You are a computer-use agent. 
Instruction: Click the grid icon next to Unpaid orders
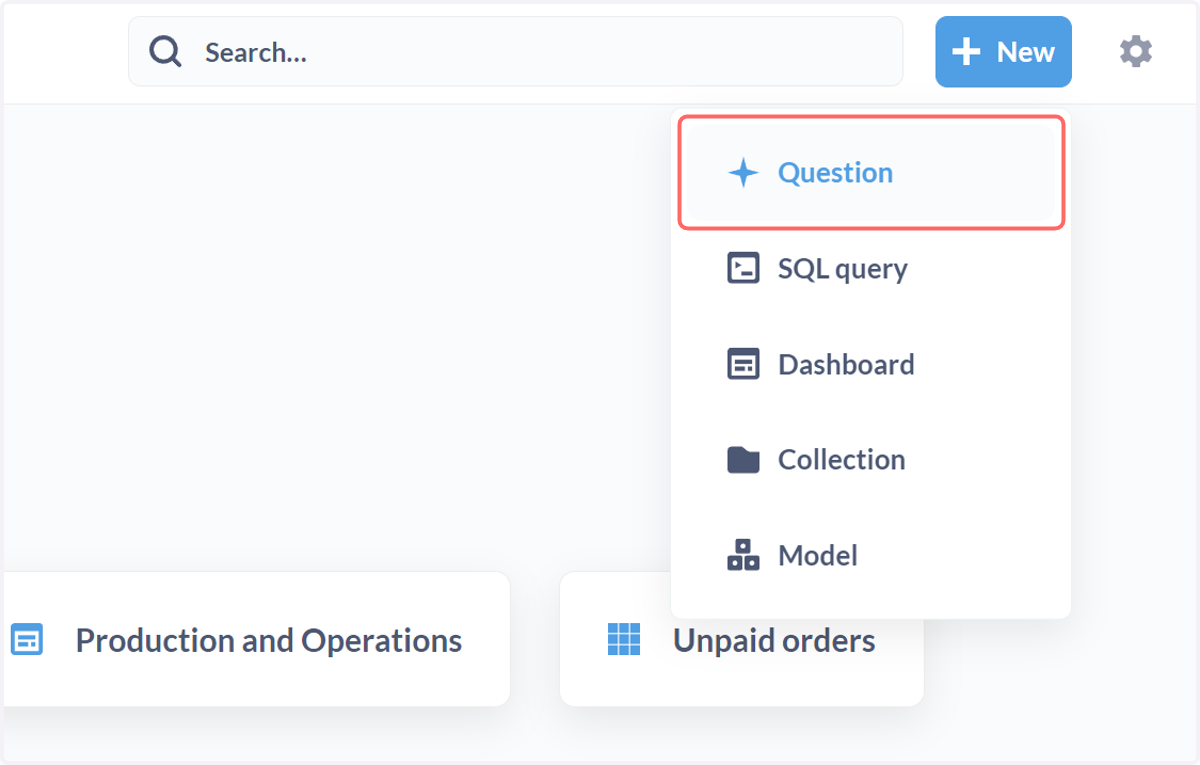click(x=624, y=639)
